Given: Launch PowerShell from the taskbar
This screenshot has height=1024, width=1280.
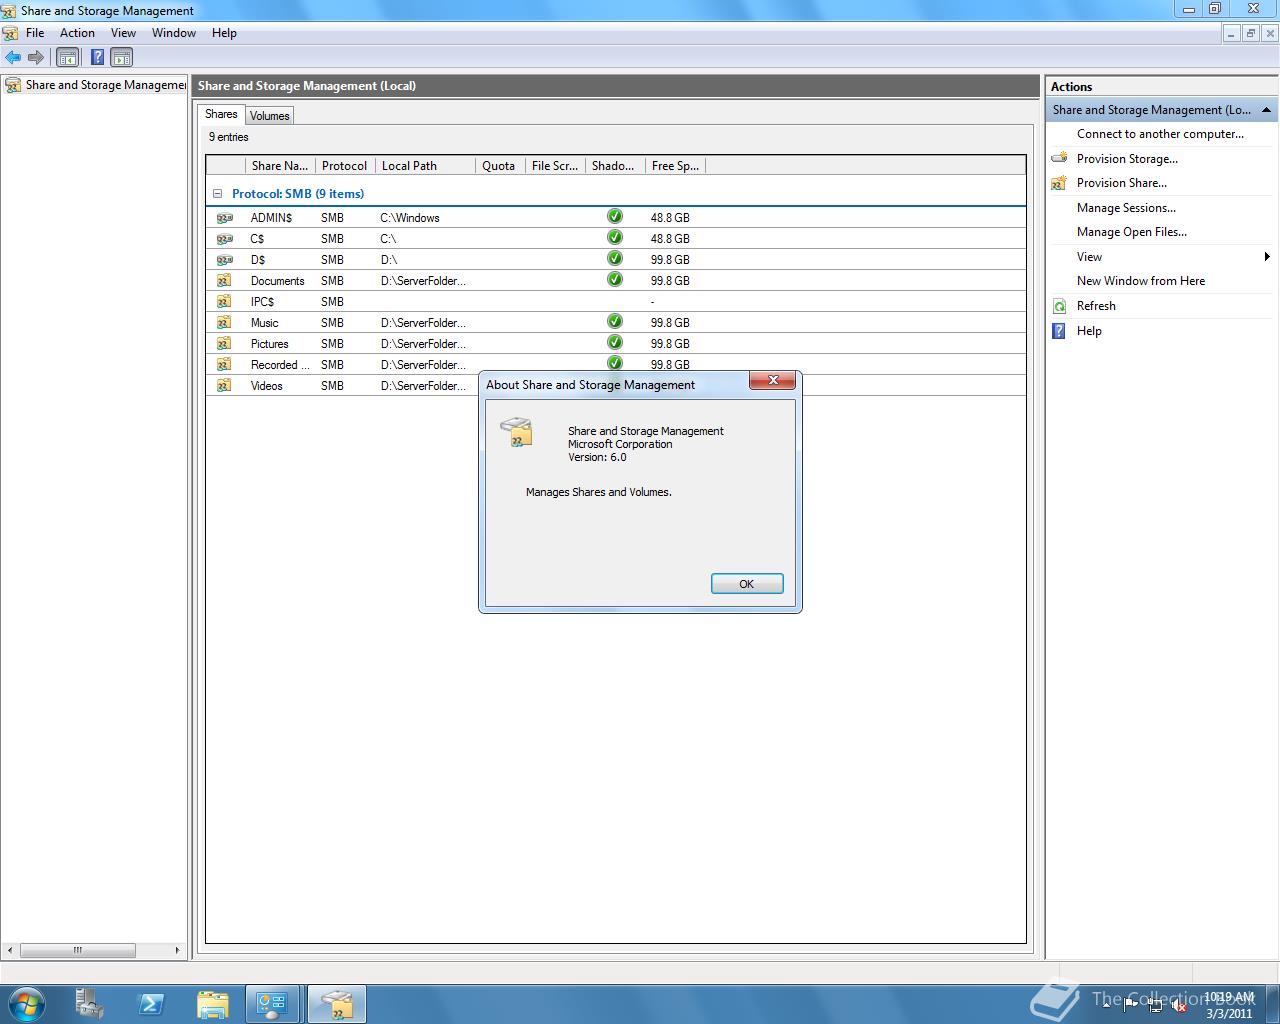Looking at the screenshot, I should pyautogui.click(x=151, y=1004).
